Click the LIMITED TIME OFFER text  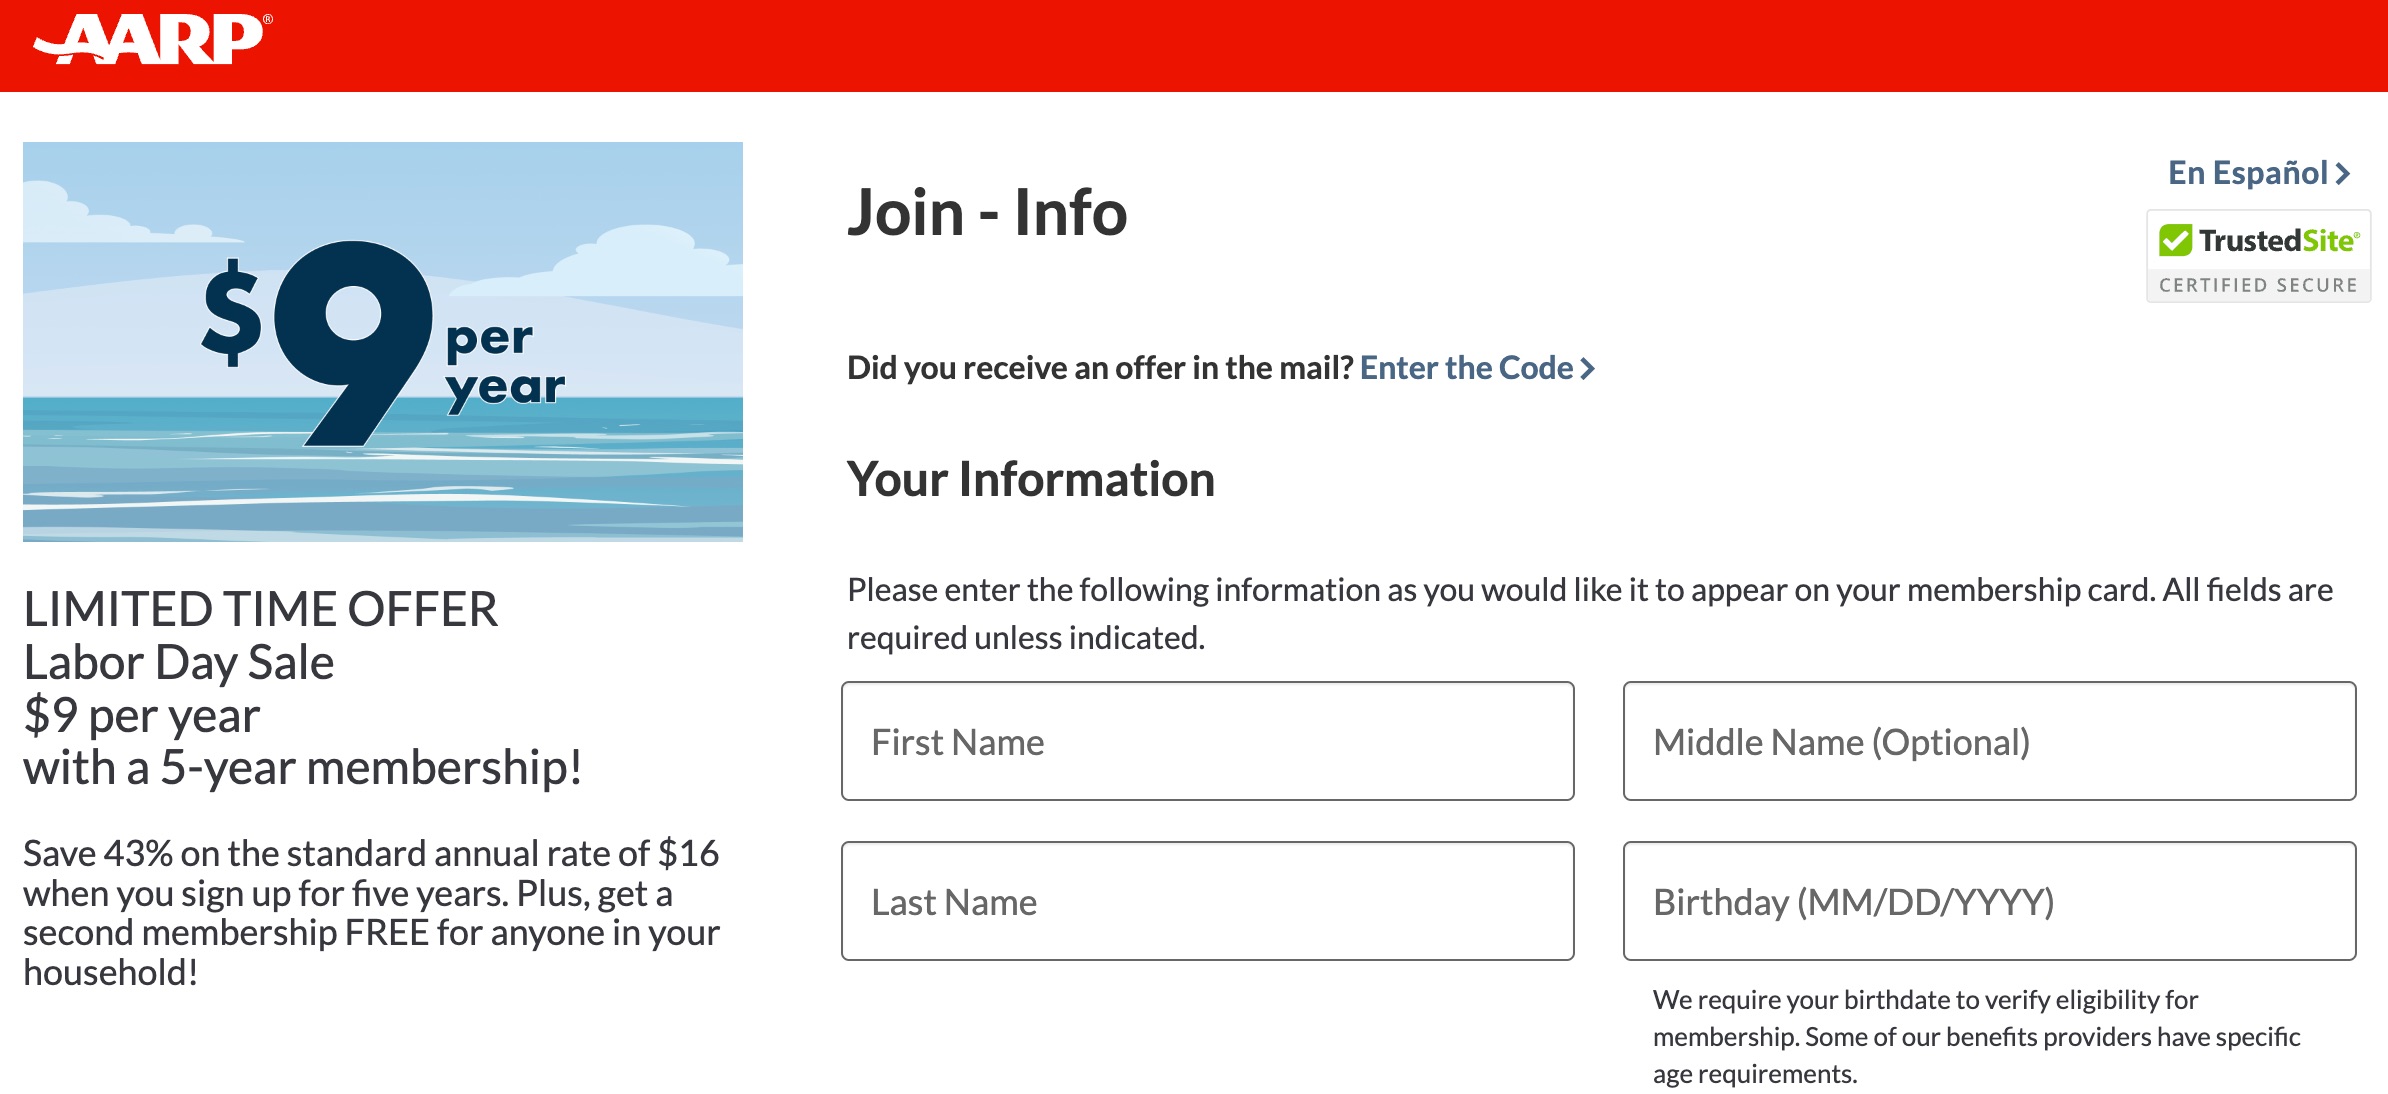coord(261,605)
